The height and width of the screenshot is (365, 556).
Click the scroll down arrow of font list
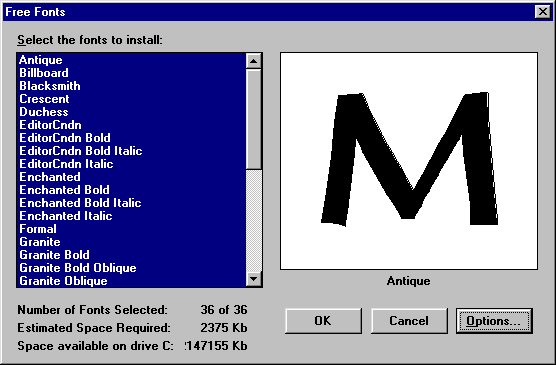pyautogui.click(x=254, y=279)
